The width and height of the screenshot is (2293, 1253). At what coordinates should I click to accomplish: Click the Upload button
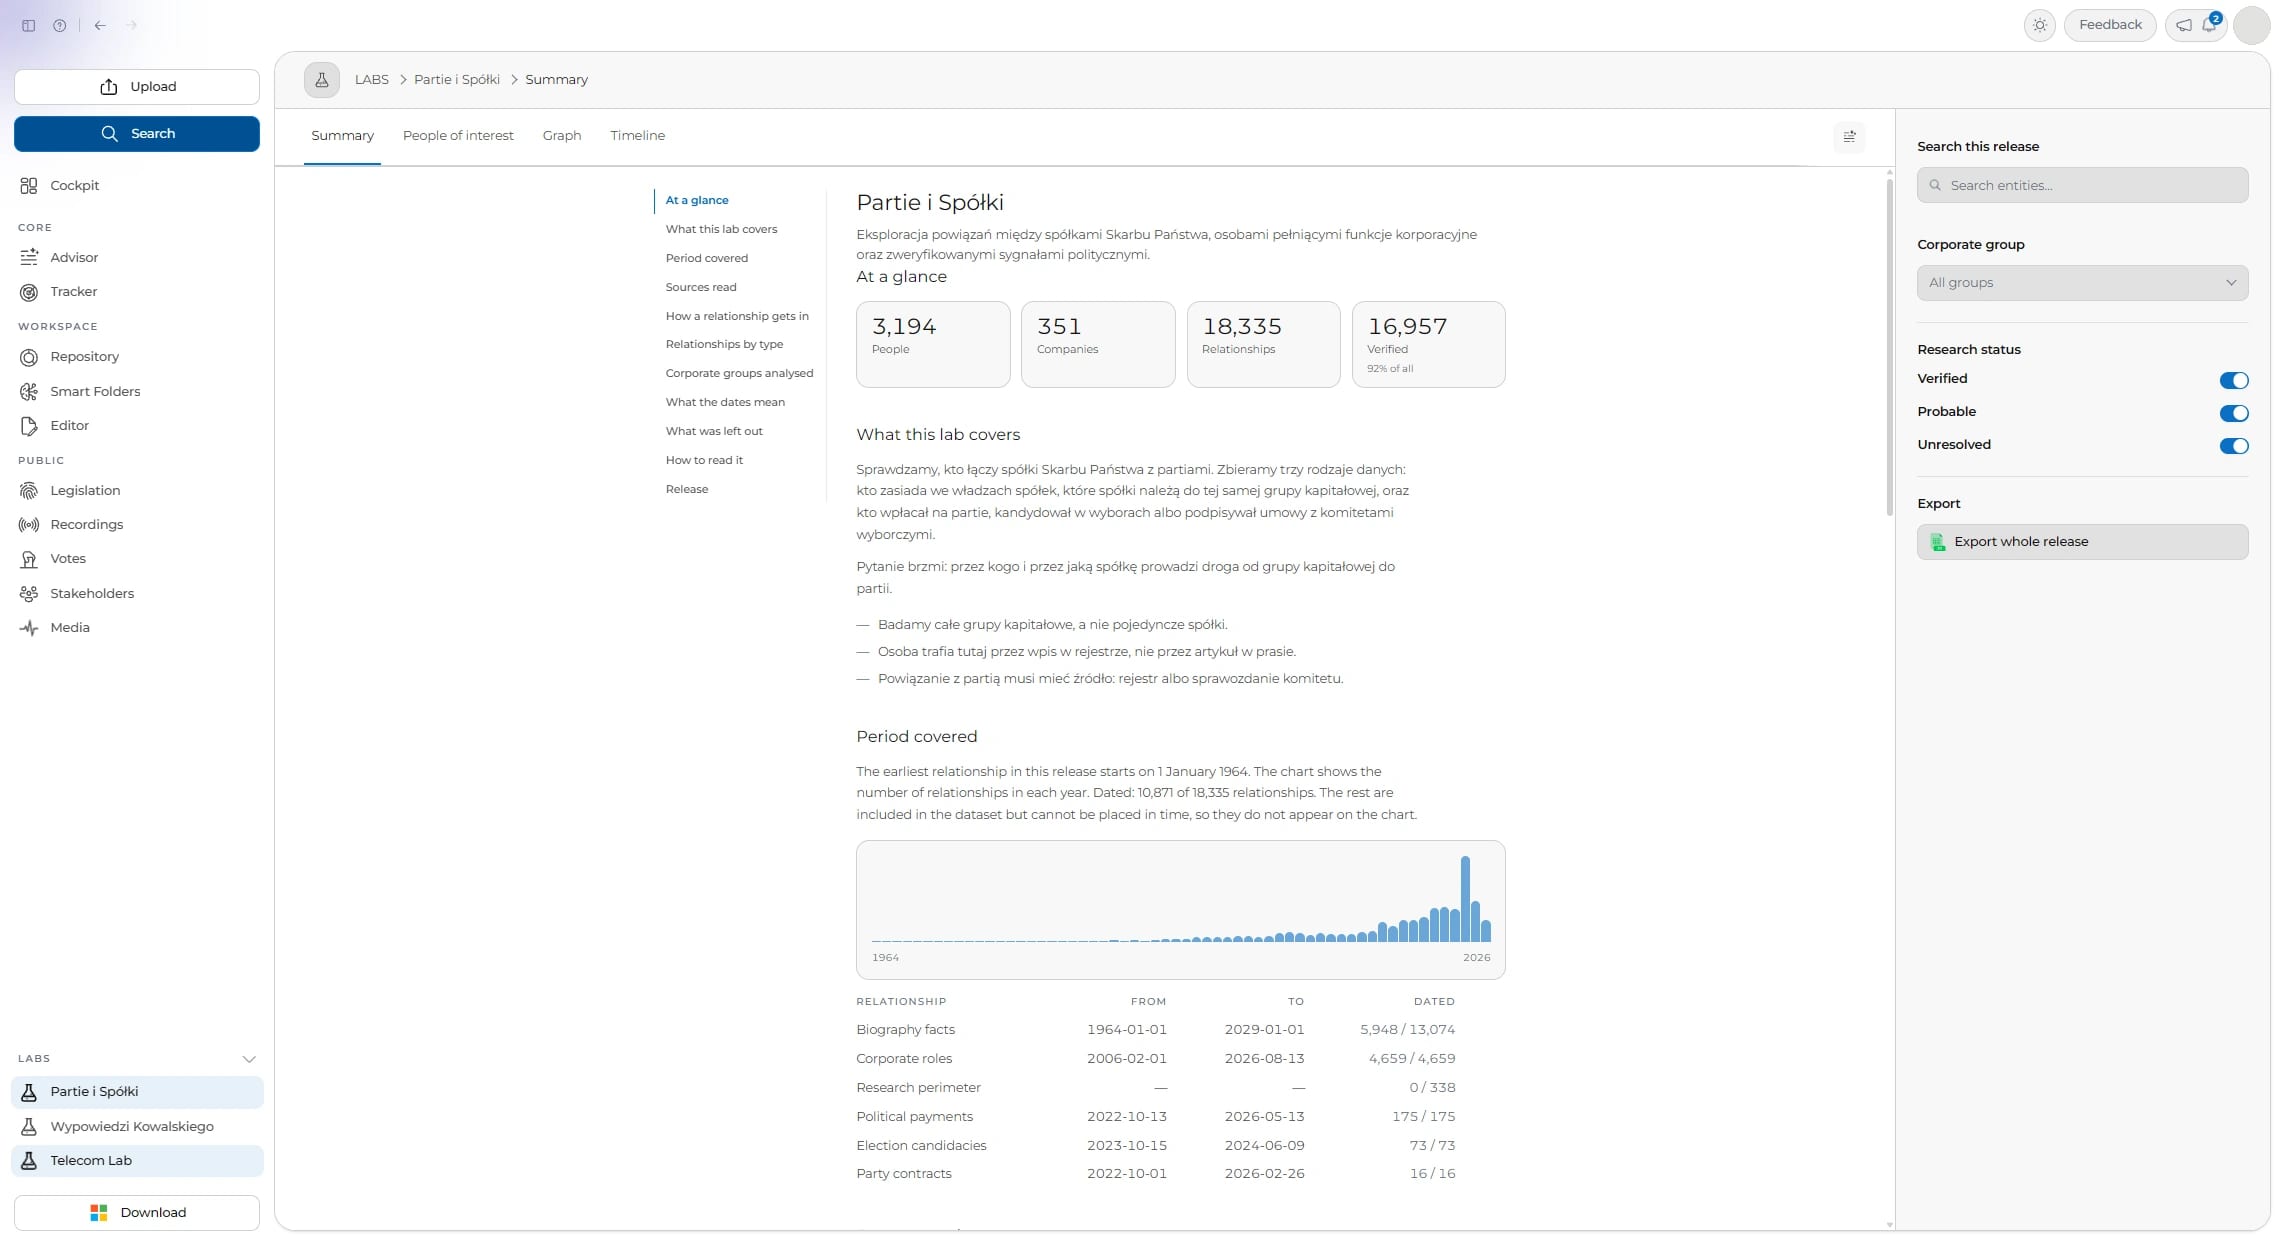tap(137, 87)
